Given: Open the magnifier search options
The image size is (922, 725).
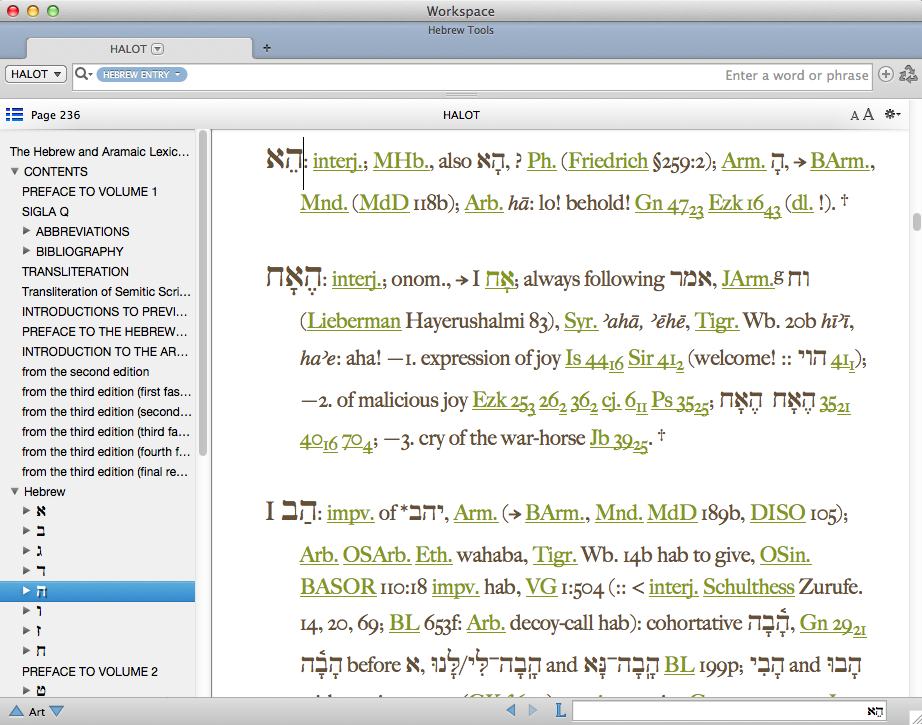Looking at the screenshot, I should (x=83, y=74).
